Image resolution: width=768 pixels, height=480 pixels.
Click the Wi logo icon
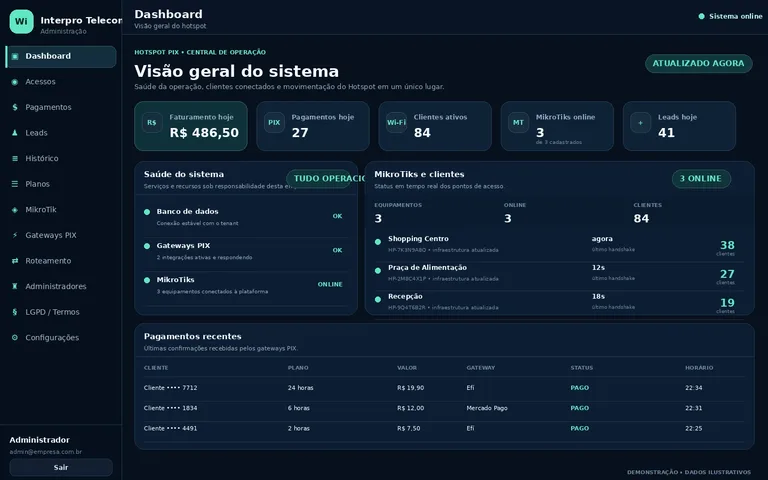(22, 22)
